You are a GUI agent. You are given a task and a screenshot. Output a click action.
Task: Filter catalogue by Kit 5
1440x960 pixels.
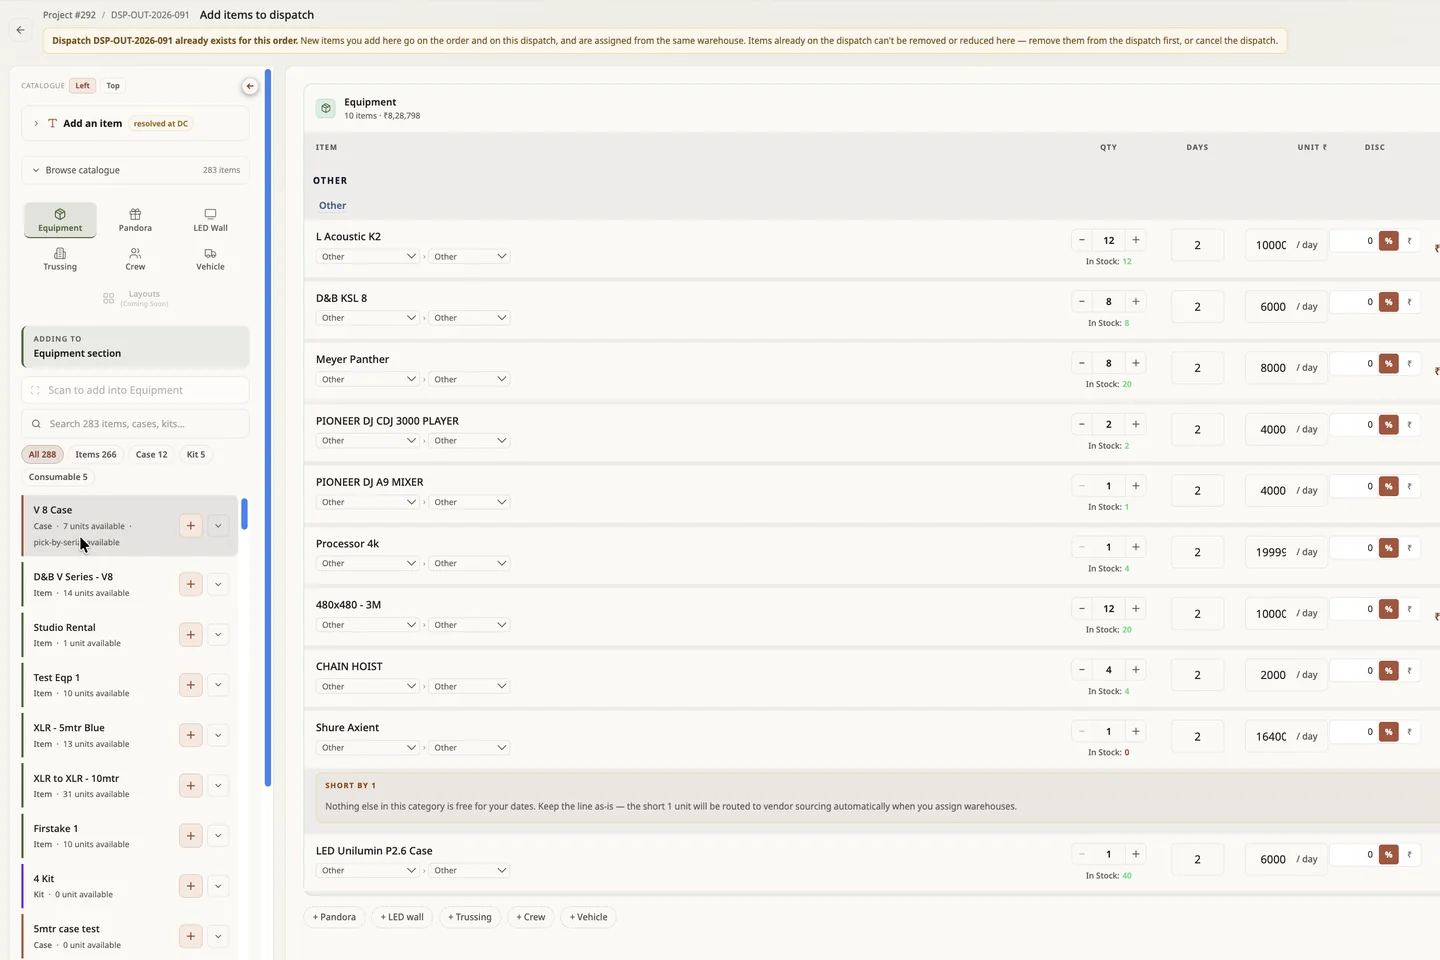coord(196,454)
